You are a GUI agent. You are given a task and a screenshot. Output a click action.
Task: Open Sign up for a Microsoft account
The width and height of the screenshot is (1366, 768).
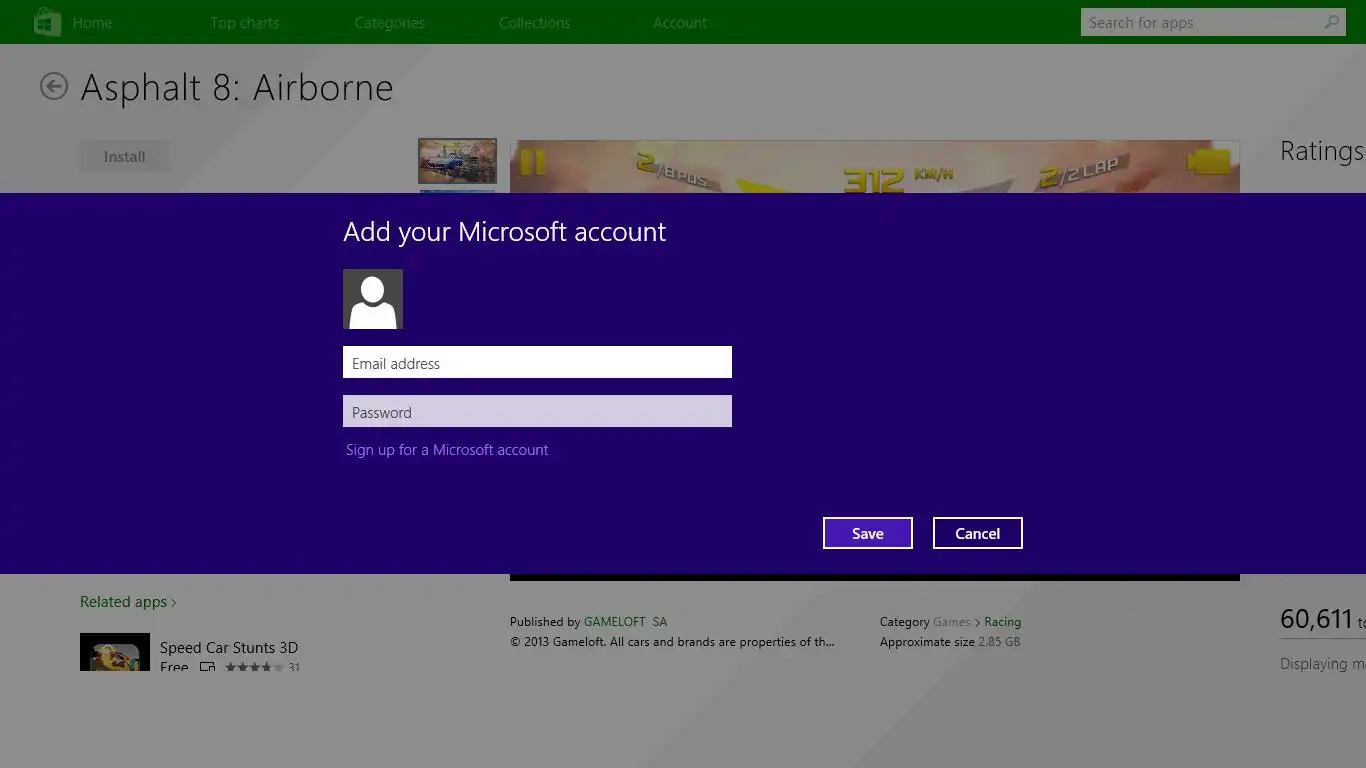coord(447,450)
